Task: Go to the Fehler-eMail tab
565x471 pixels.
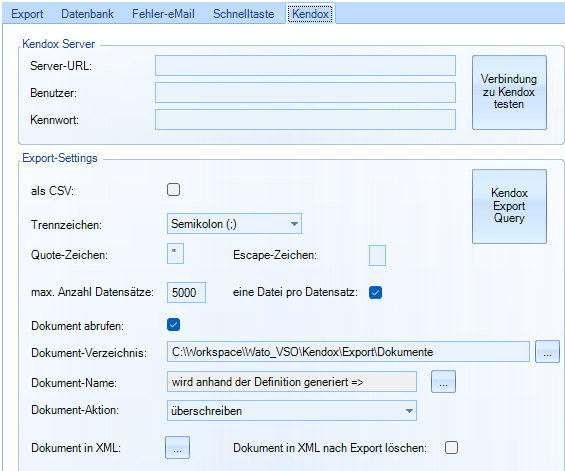Action: 163,14
